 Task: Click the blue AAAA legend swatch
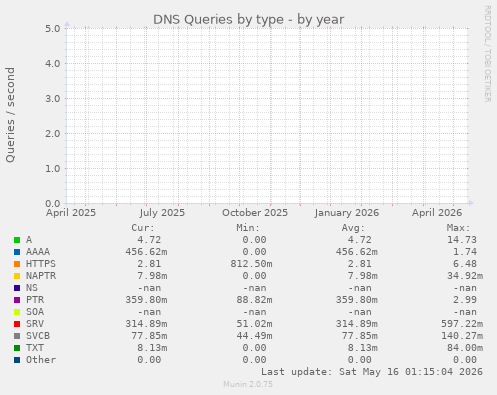point(17,252)
